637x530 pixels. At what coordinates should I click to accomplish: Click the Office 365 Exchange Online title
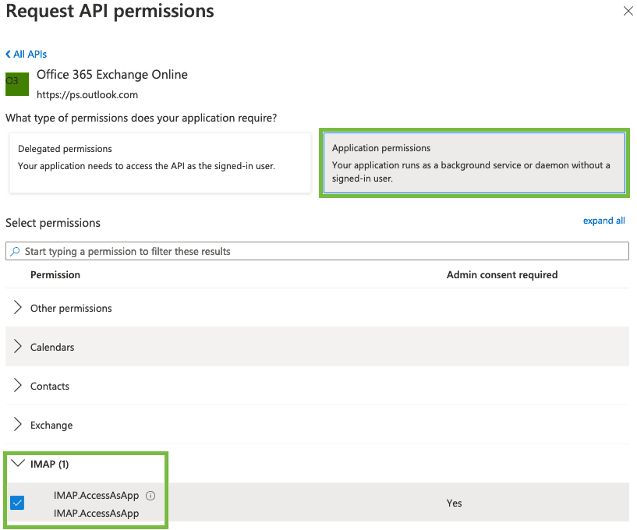[112, 74]
